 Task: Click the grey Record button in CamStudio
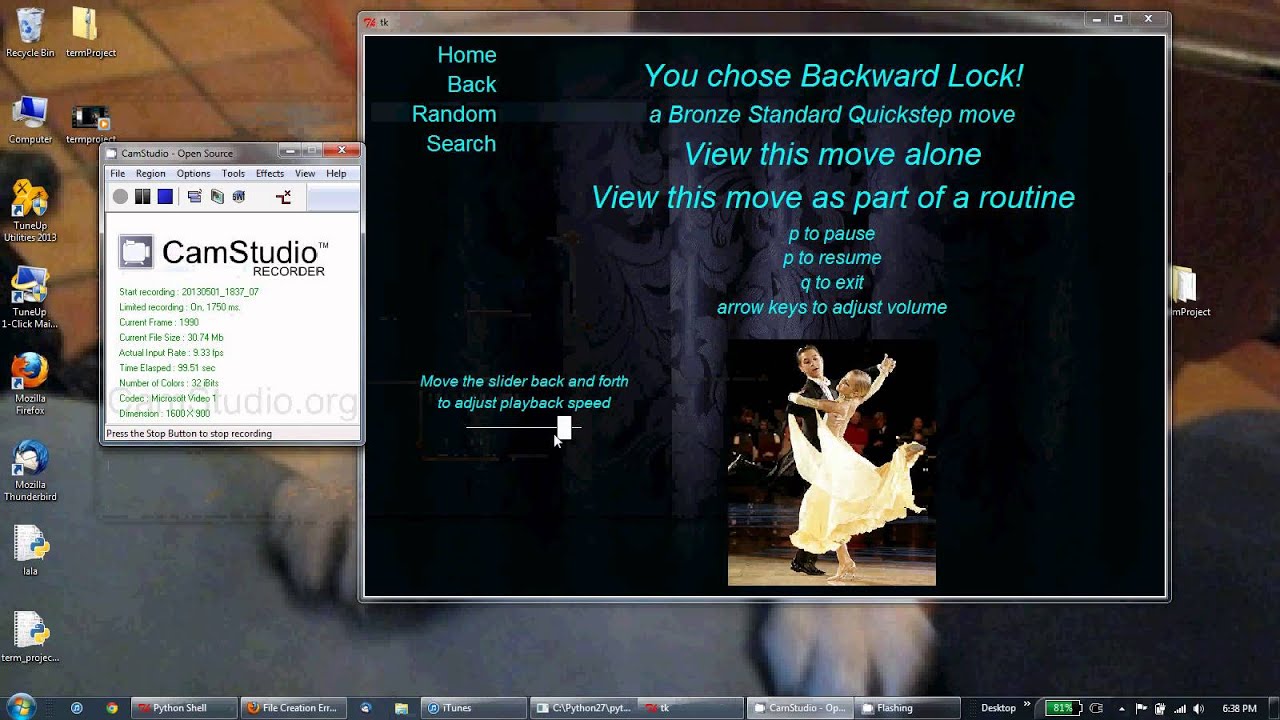point(120,197)
